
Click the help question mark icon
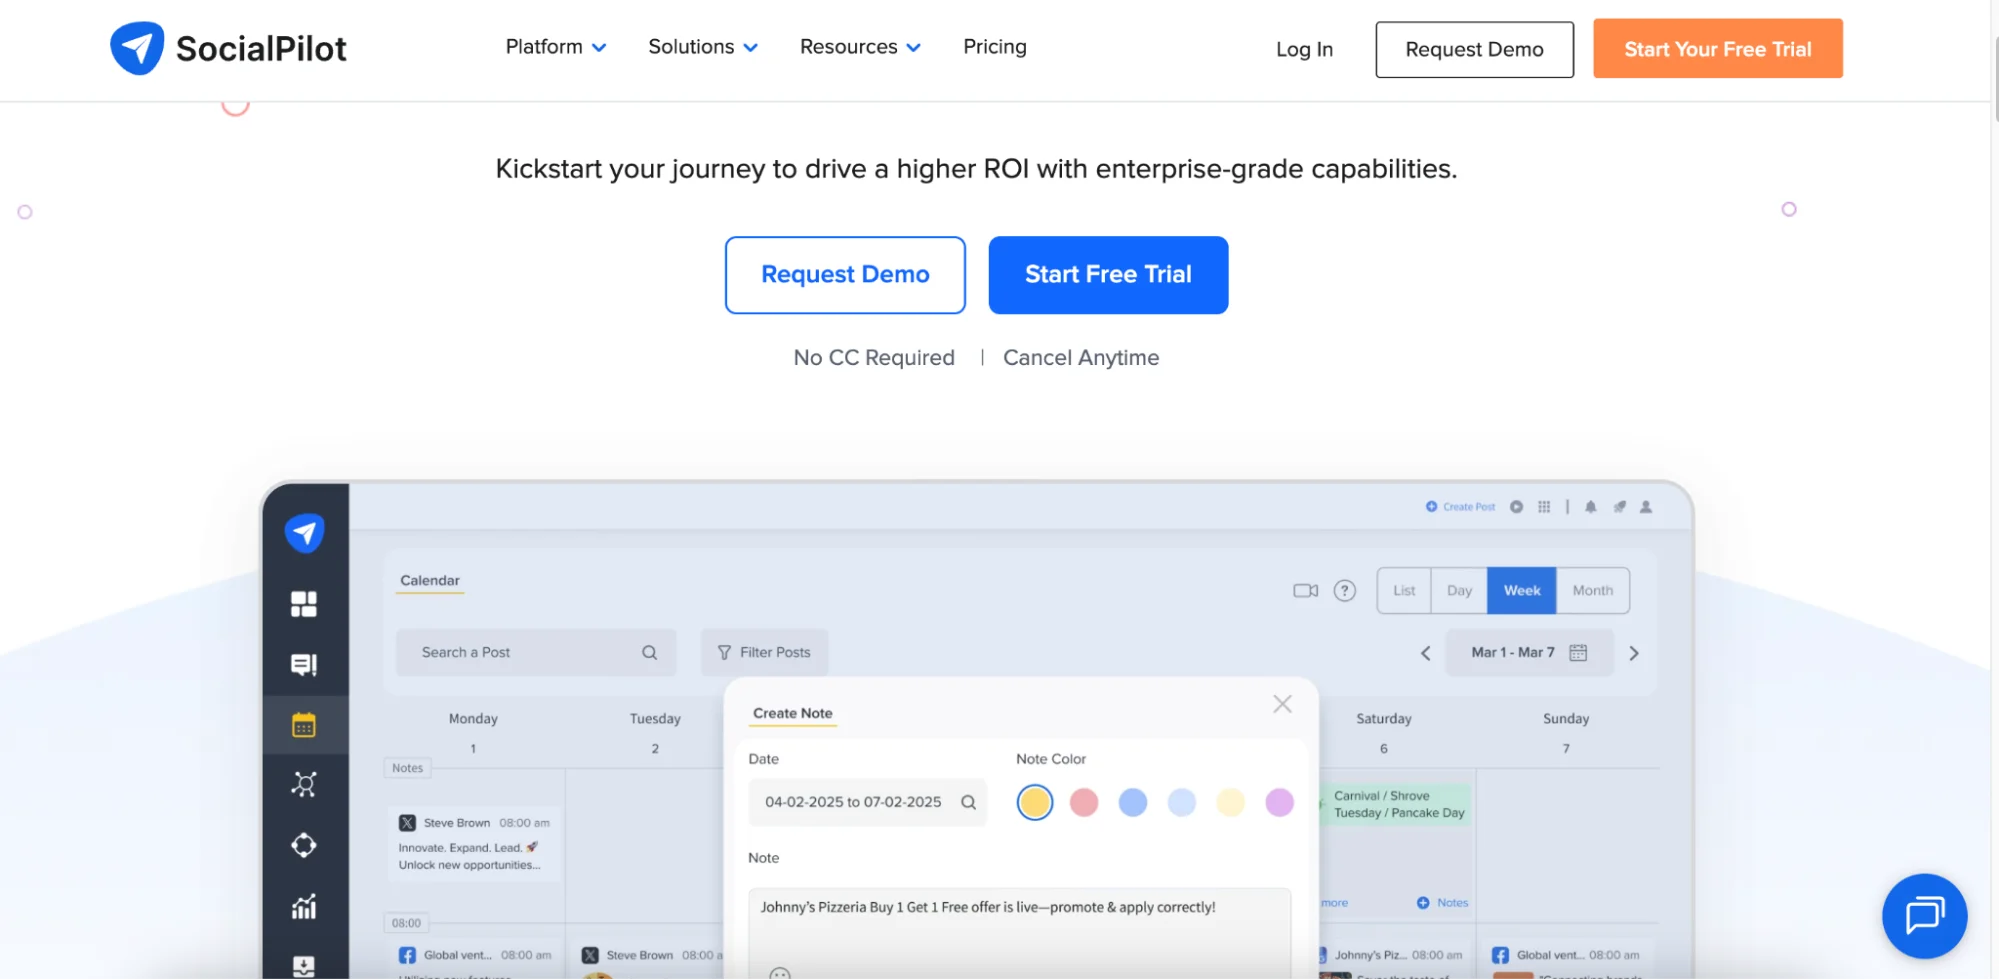[x=1345, y=591]
